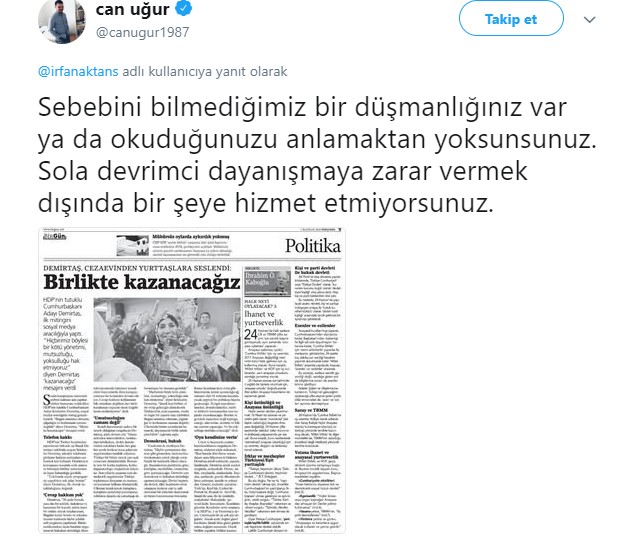Click the small building photo atop the clipping
This screenshot has width=625, height=541.
[133, 246]
